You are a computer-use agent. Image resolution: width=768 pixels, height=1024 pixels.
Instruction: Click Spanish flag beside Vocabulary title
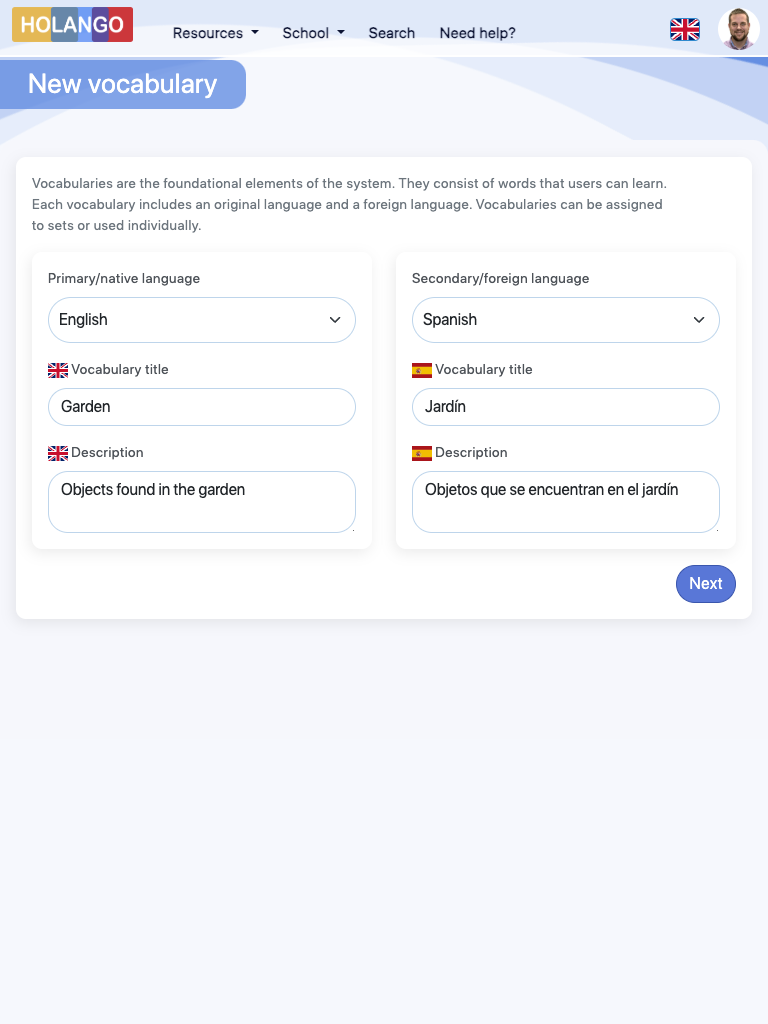tap(422, 370)
